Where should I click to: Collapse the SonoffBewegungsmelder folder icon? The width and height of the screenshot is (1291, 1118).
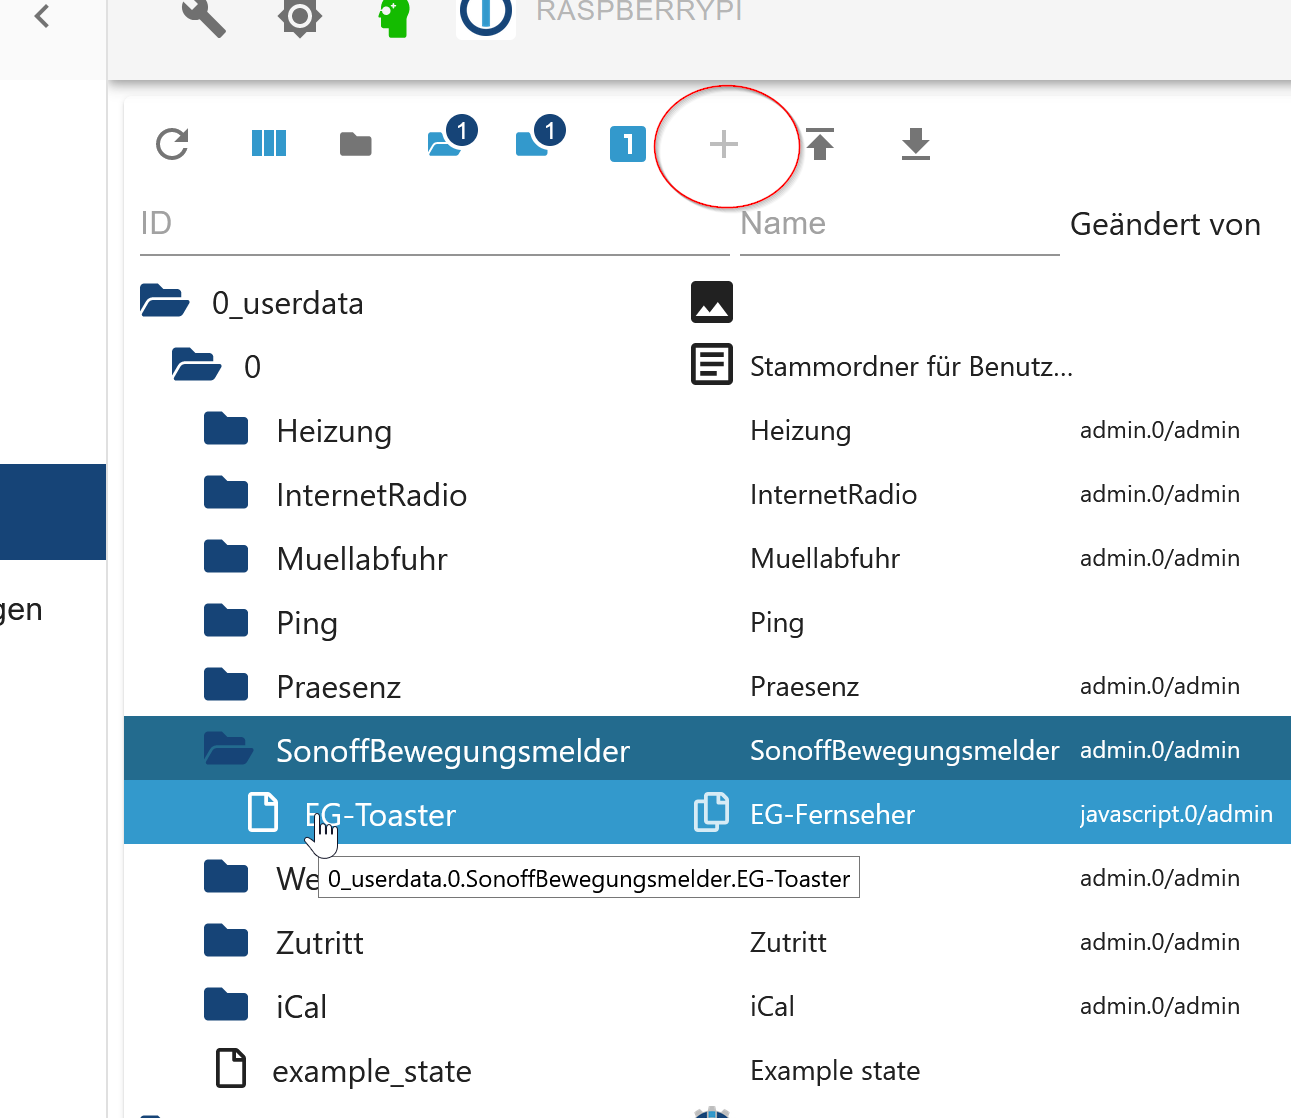click(x=229, y=748)
